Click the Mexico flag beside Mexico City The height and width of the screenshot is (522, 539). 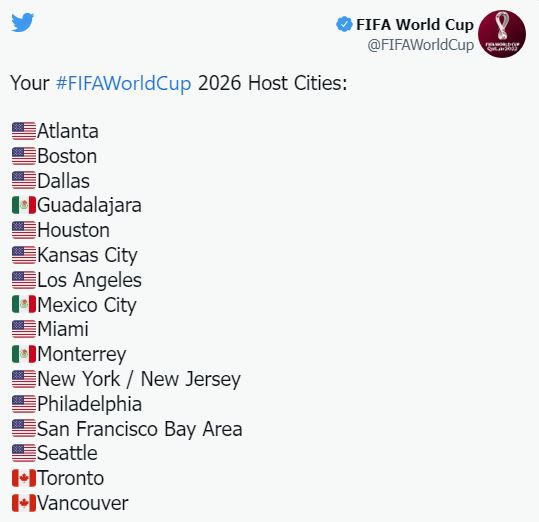(x=24, y=304)
